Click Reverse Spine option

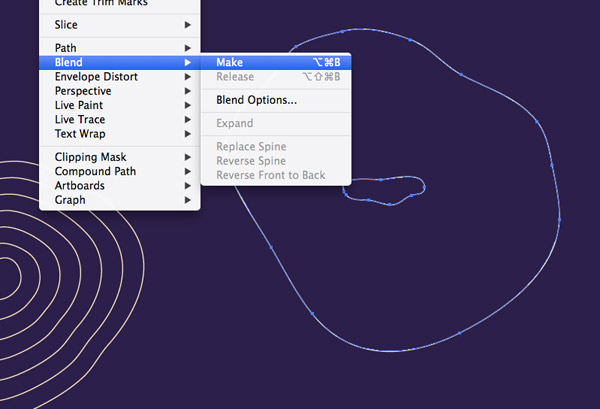coord(251,161)
